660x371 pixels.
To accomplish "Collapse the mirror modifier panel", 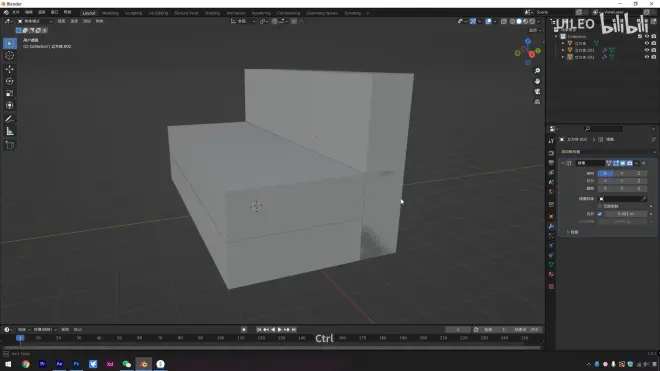I will (x=563, y=163).
